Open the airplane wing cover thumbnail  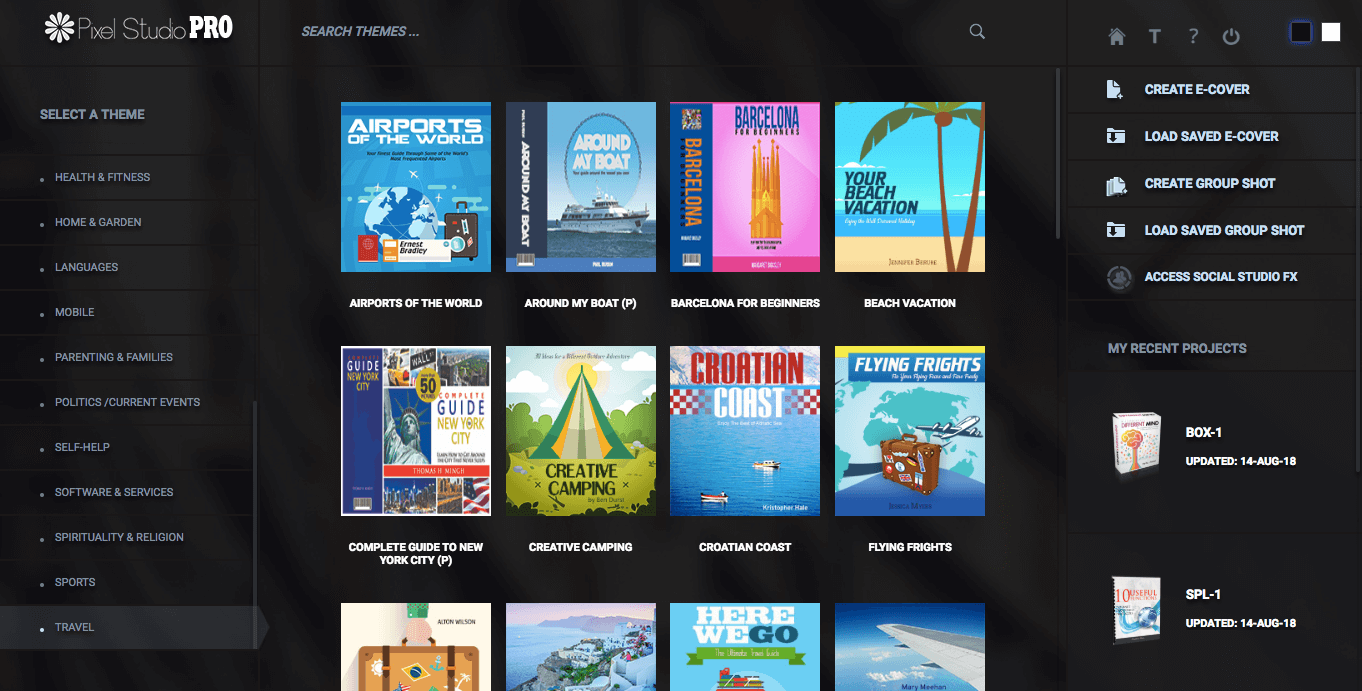pyautogui.click(x=910, y=647)
